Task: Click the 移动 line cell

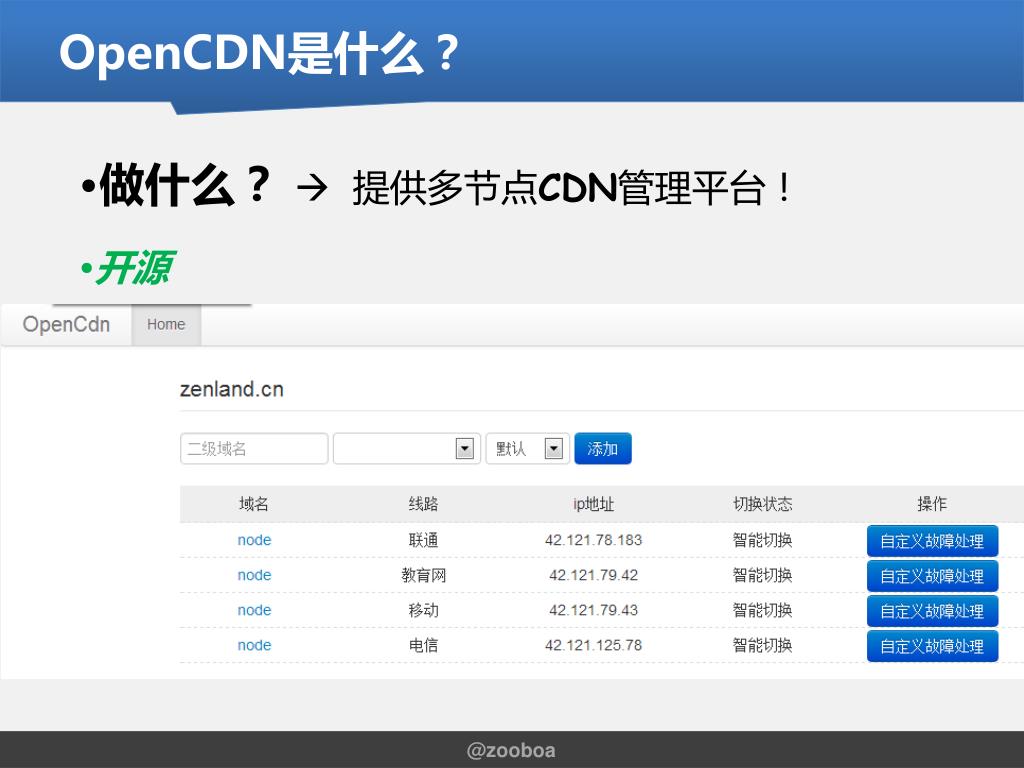Action: (423, 610)
